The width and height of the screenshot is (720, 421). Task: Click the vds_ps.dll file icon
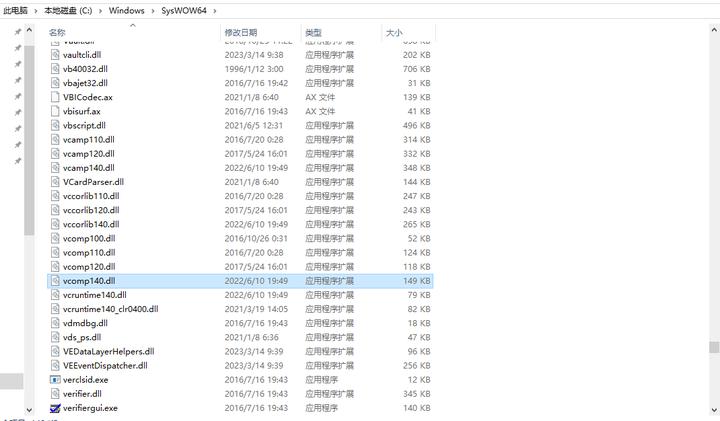[55, 337]
